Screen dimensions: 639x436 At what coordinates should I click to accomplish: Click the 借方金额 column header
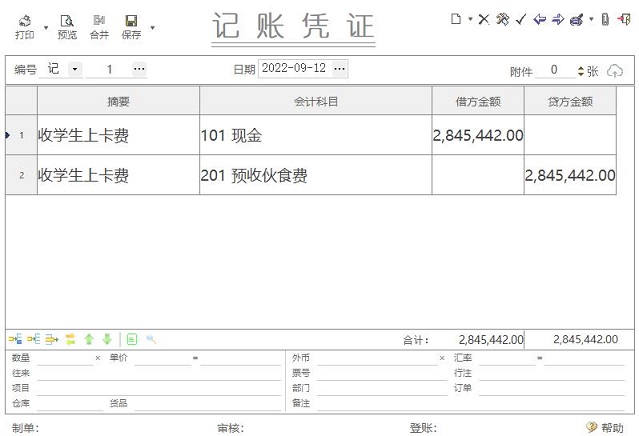click(478, 101)
